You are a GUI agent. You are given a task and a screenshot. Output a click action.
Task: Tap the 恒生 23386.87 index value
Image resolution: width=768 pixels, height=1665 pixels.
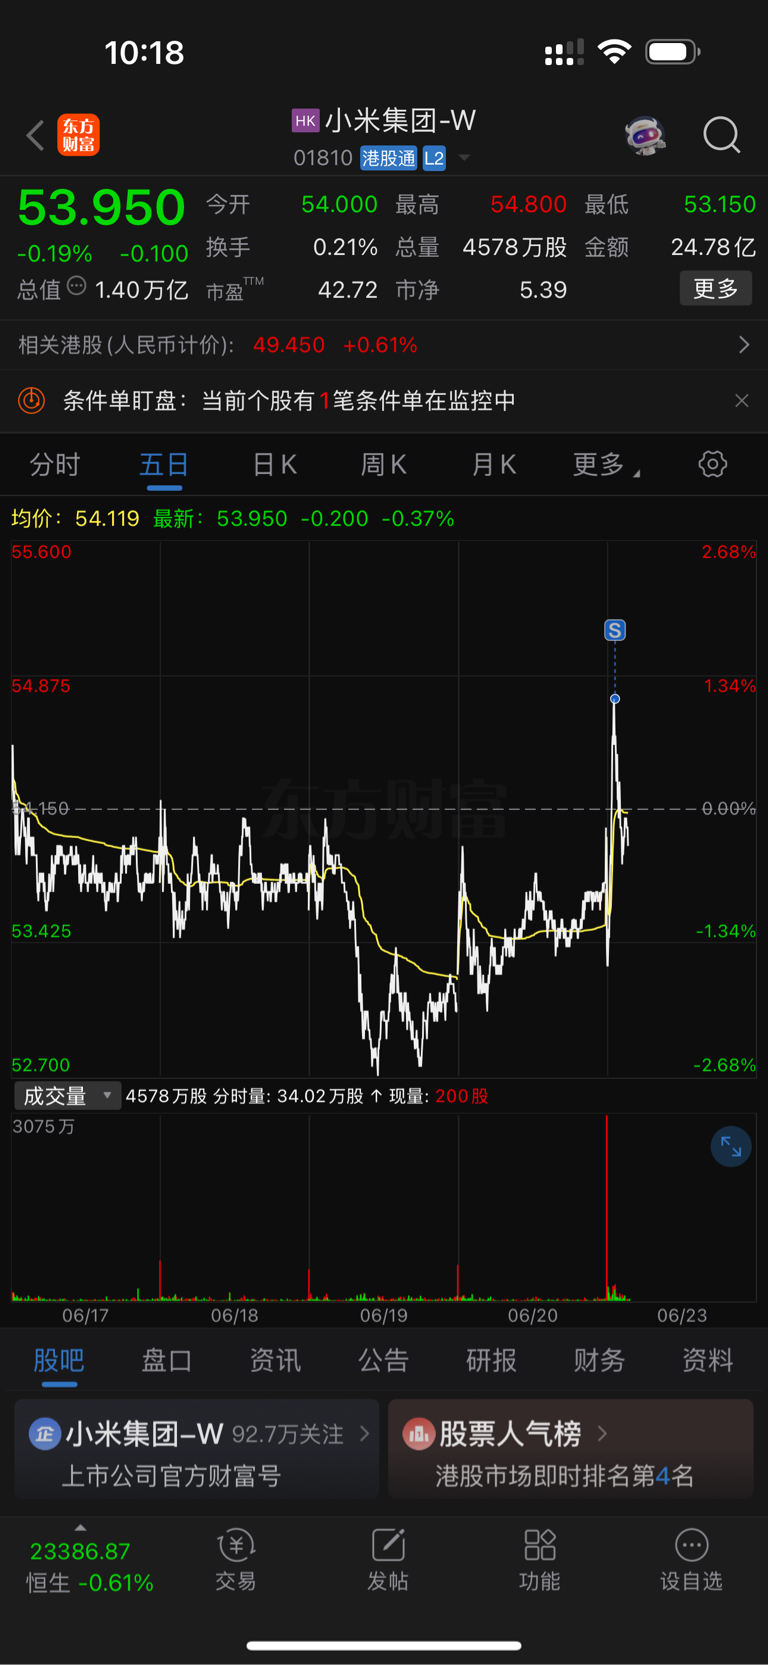[x=80, y=1551]
